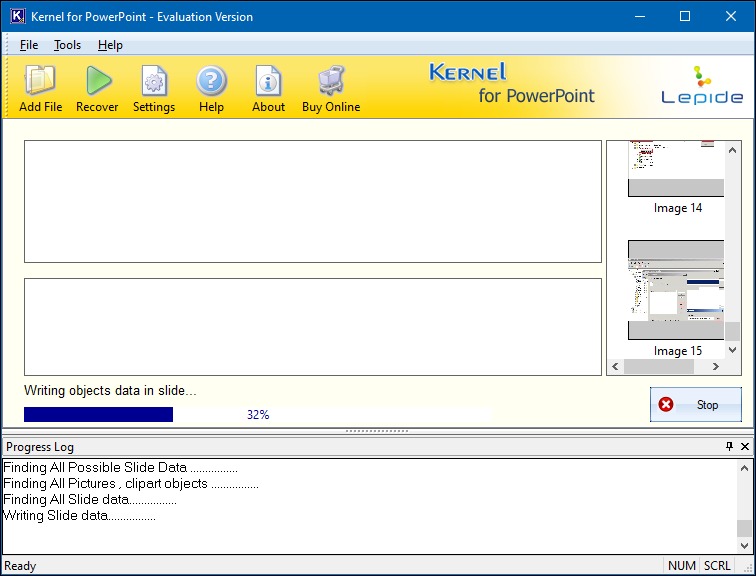The width and height of the screenshot is (756, 576).
Task: Click the Lepide logo
Action: [702, 86]
